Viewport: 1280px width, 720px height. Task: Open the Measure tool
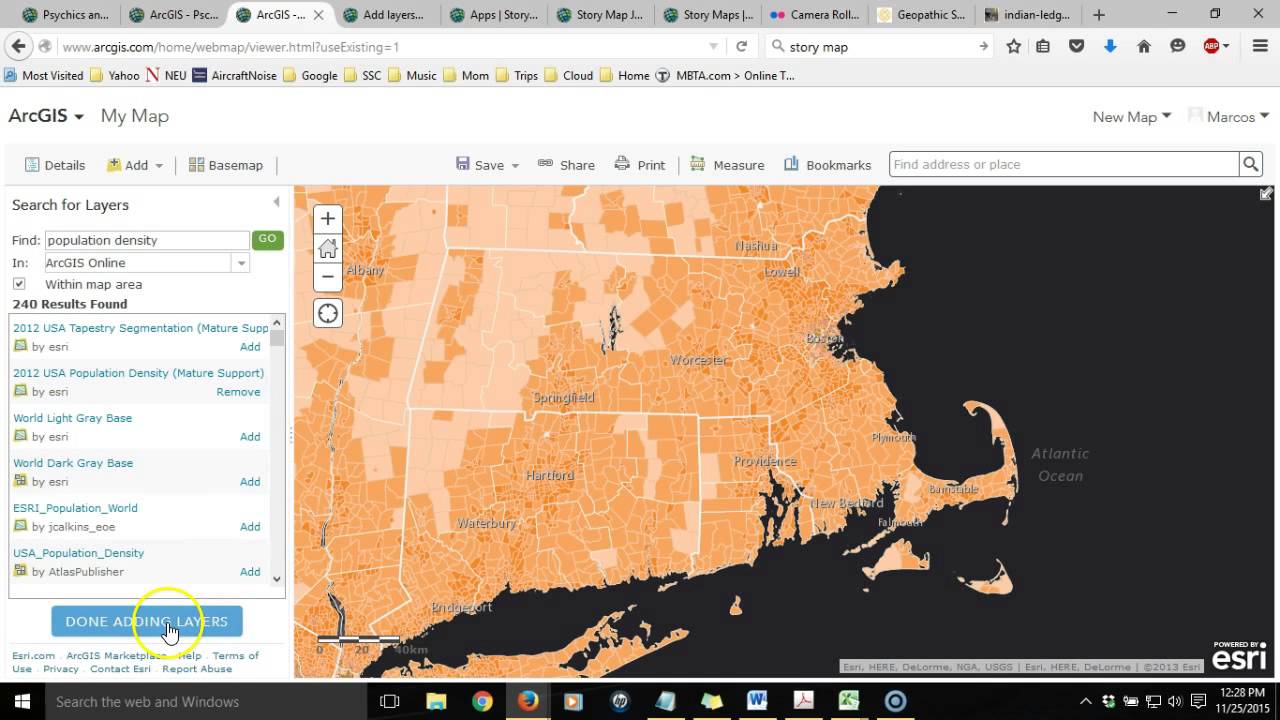coord(727,165)
